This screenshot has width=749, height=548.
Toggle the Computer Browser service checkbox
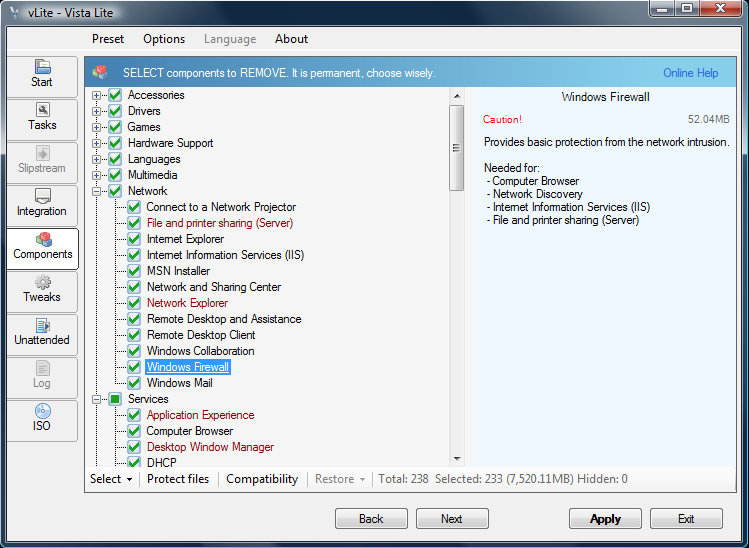(134, 431)
